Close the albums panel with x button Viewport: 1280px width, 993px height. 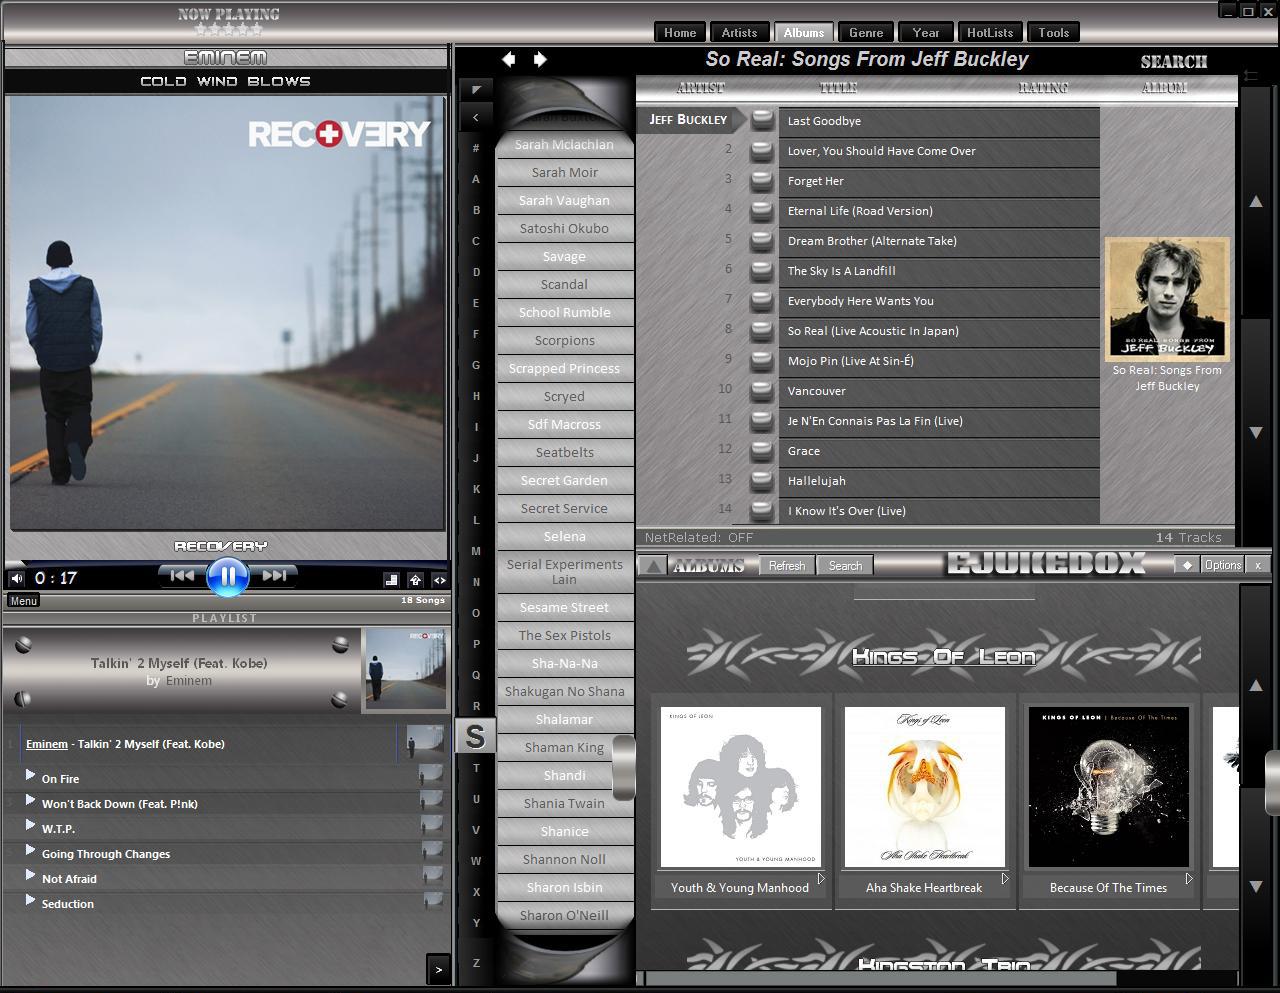click(1258, 565)
